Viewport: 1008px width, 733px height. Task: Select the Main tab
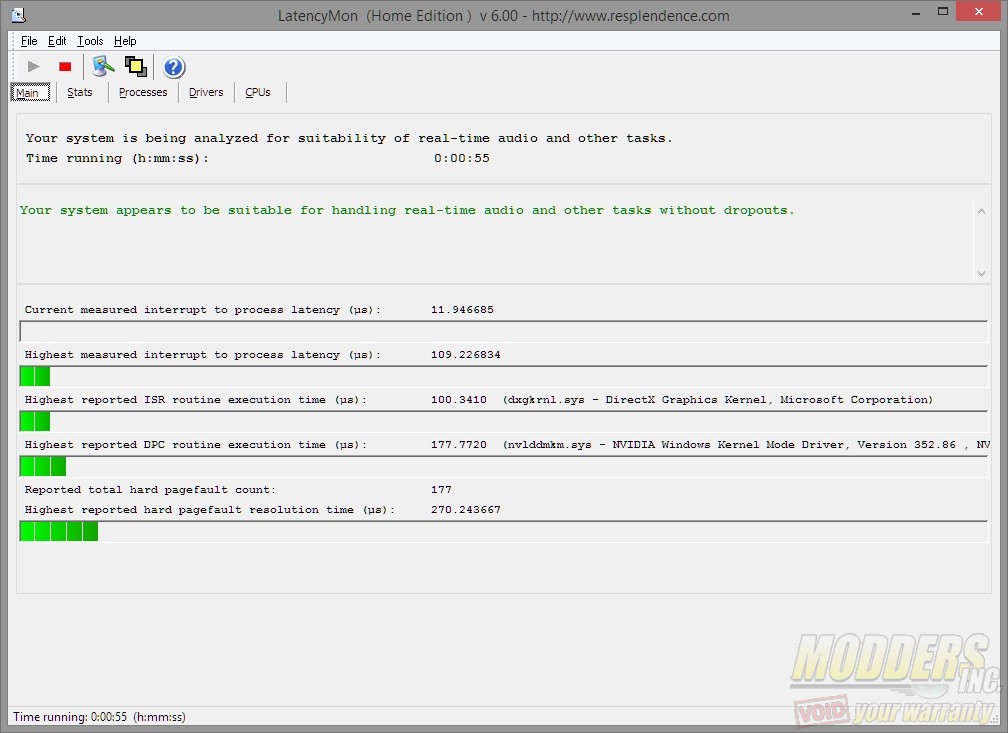(30, 93)
